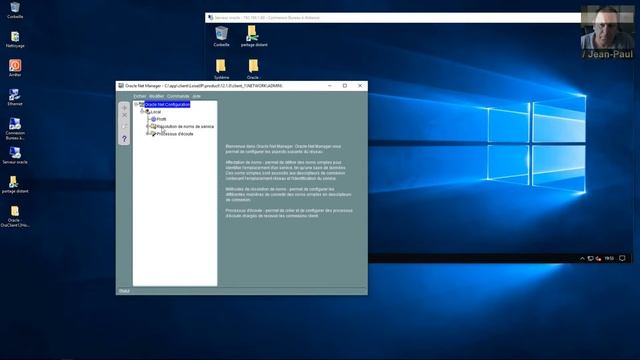Expand the Résolution de noms de service node
Image resolution: width=640 pixels, height=360 pixels.
click(x=148, y=126)
